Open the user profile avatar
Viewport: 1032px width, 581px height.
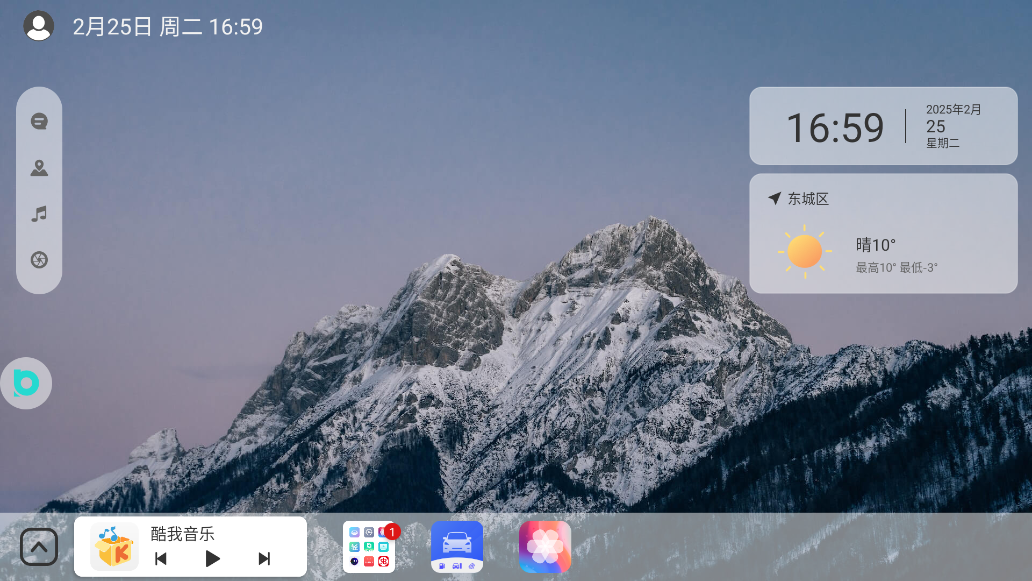(38, 26)
